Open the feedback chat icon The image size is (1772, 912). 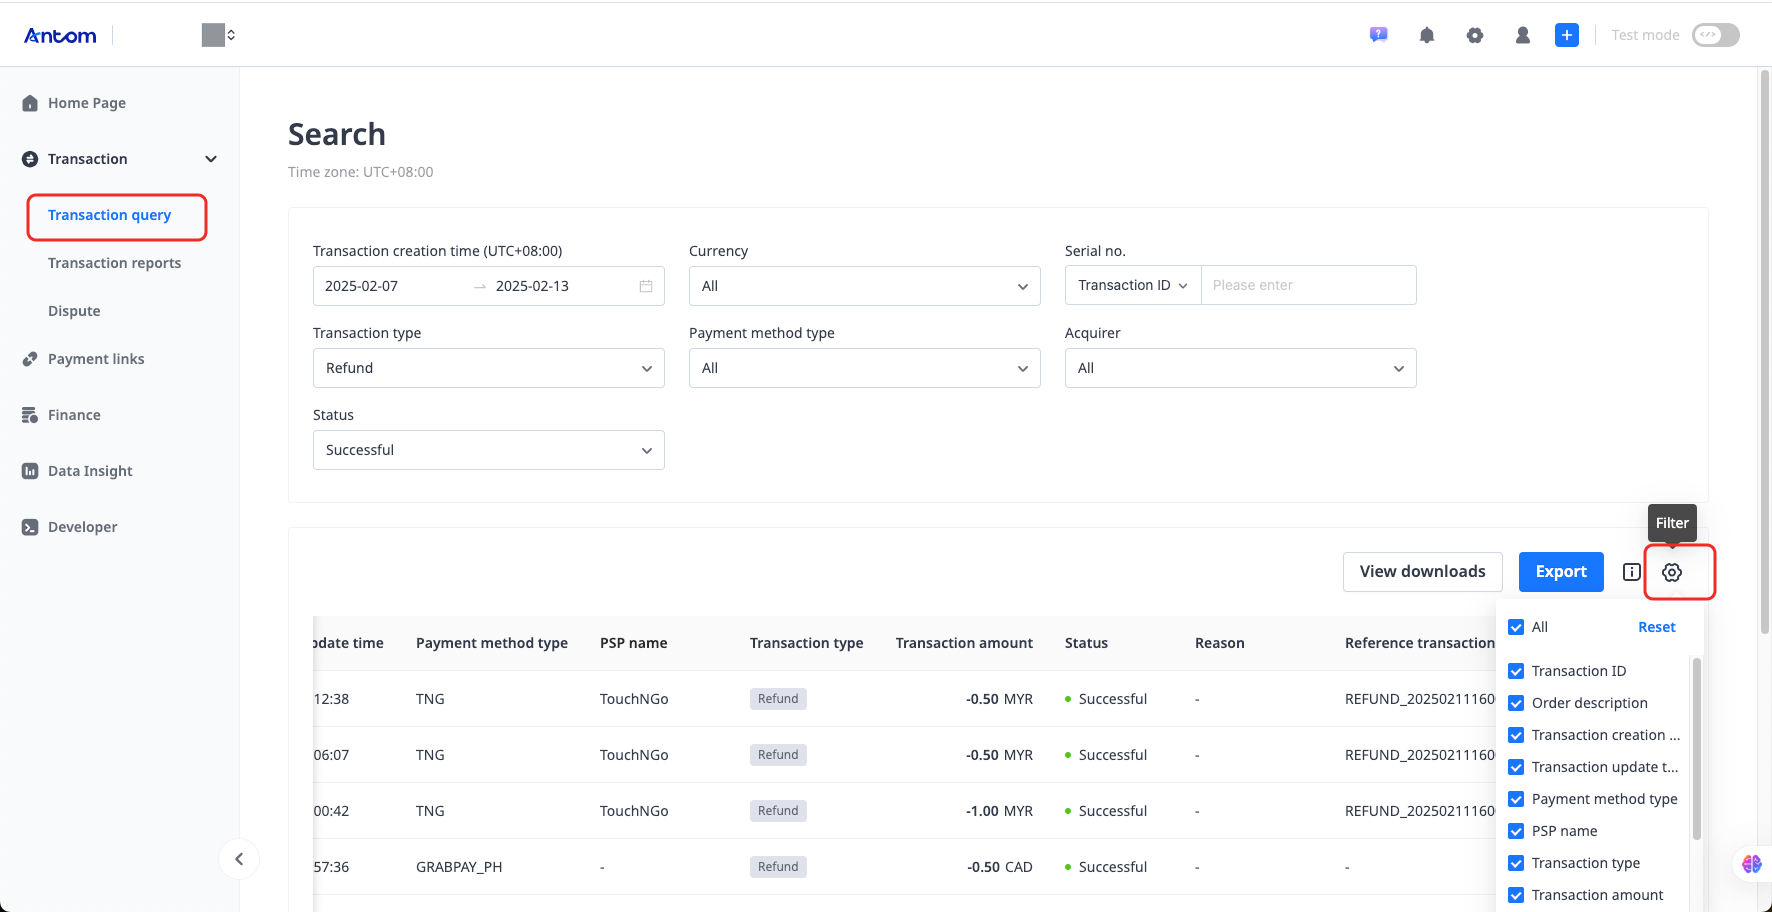tap(1379, 35)
